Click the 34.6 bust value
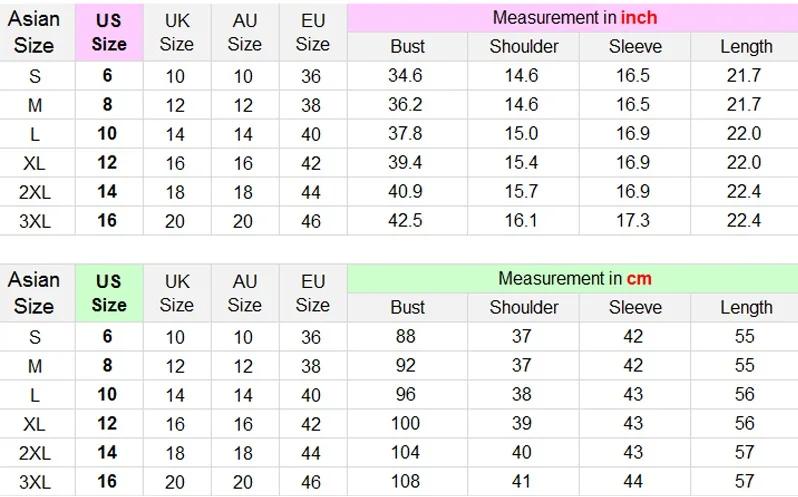 point(405,75)
